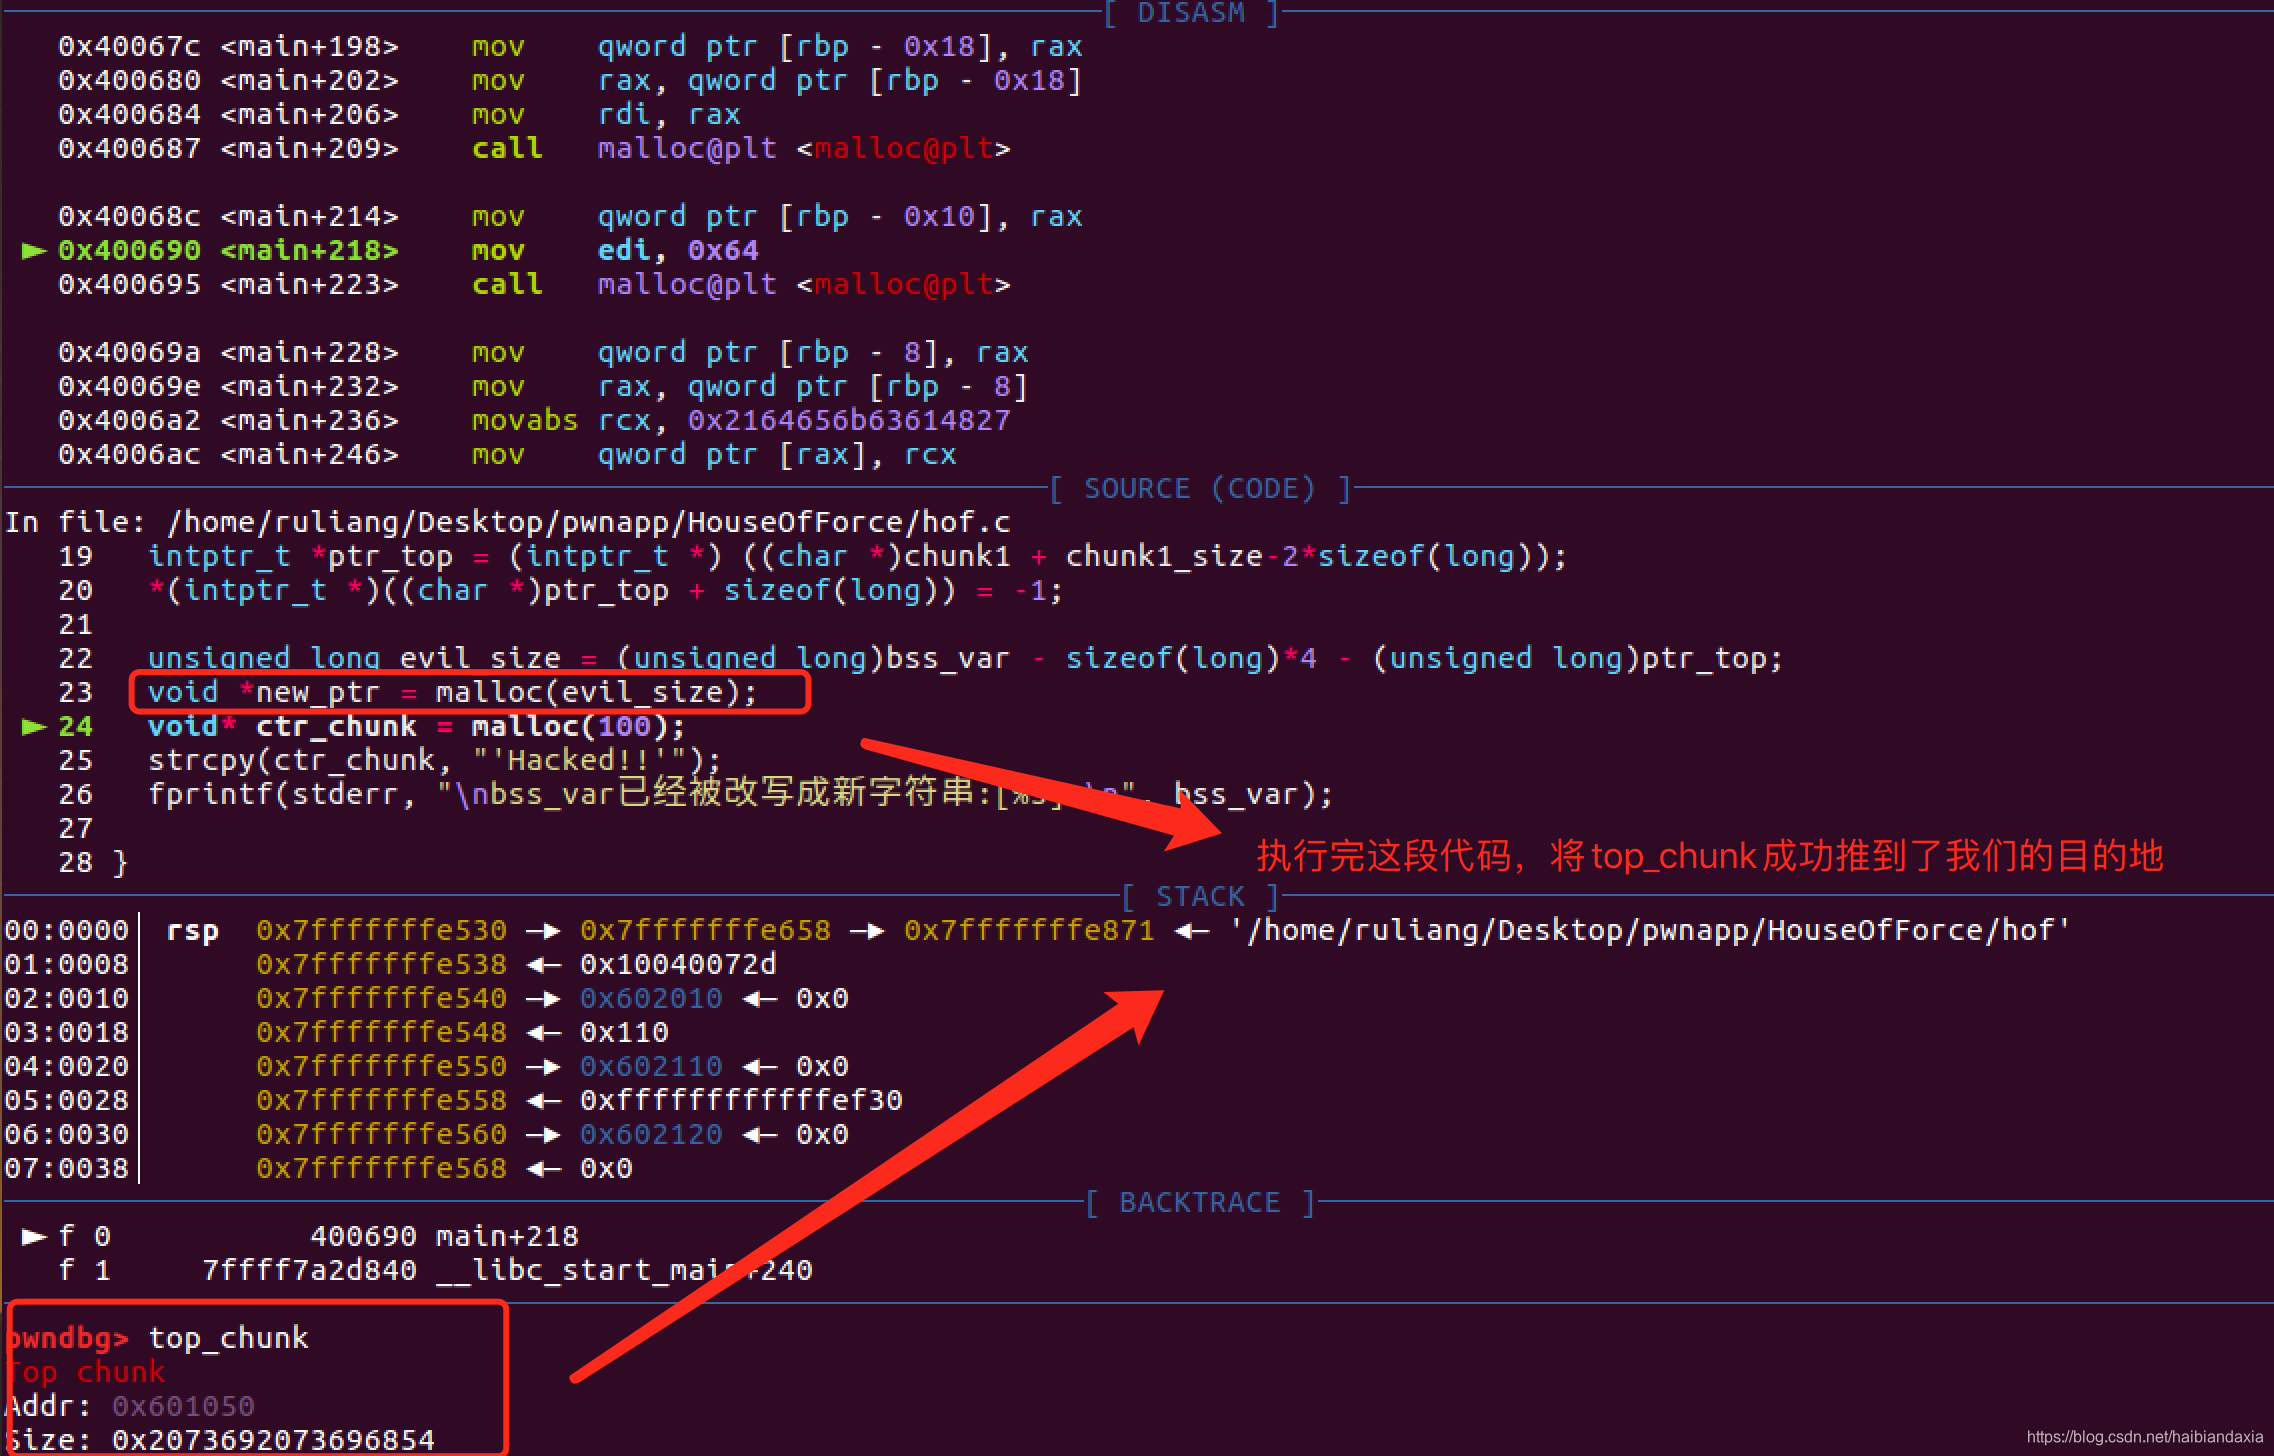Viewport: 2274px width, 1456px height.
Task: Click the BACKTRACE section header
Action: (x=1199, y=1202)
